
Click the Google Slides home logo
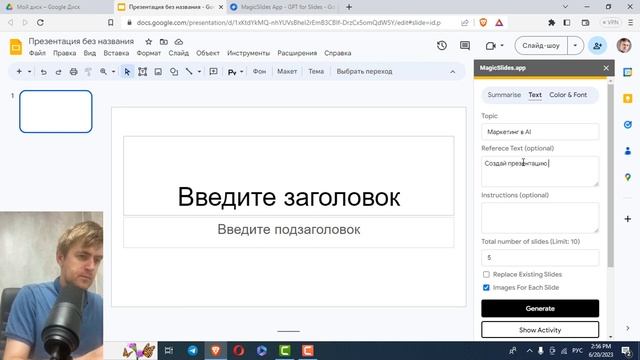pyautogui.click(x=16, y=47)
